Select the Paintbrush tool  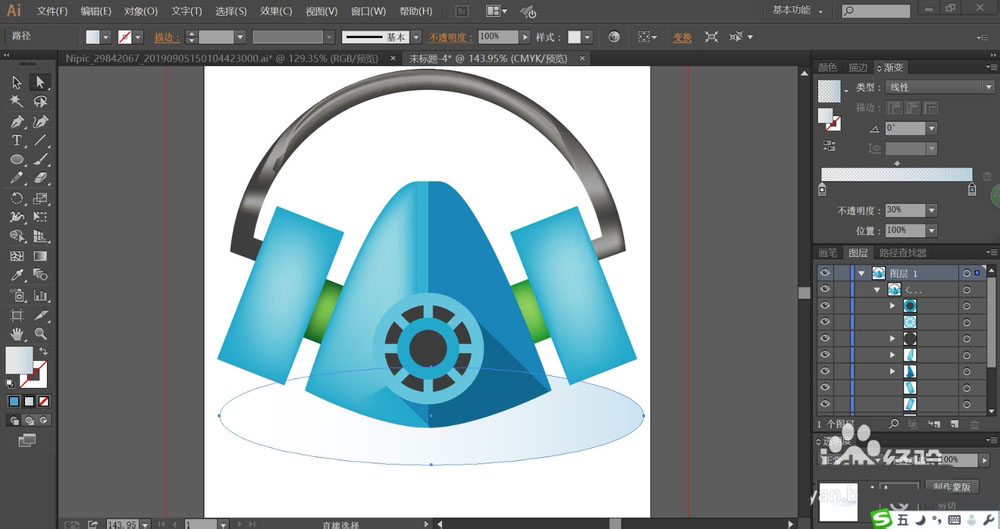pyautogui.click(x=40, y=160)
